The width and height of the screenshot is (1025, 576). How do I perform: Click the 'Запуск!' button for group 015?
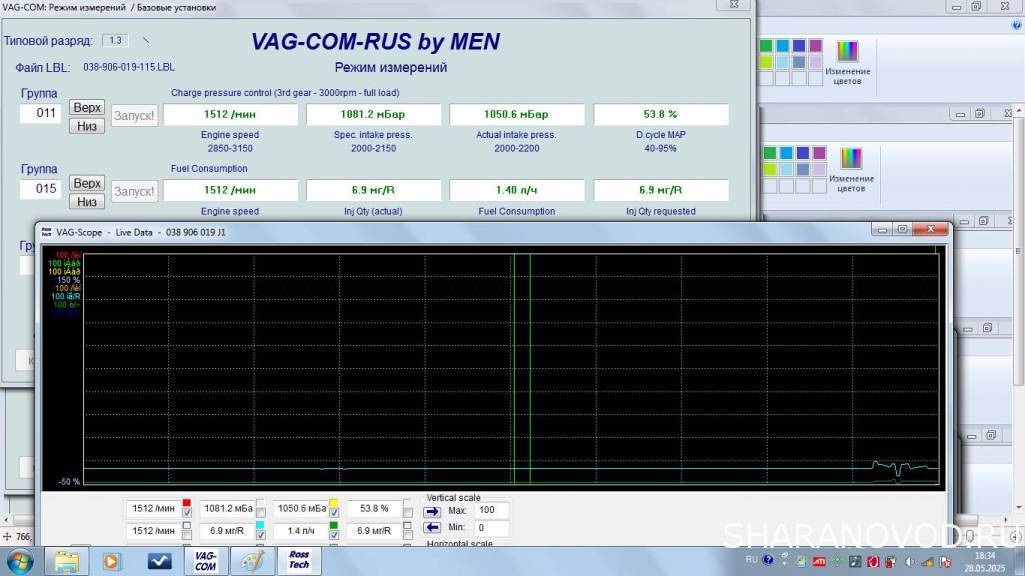134,191
